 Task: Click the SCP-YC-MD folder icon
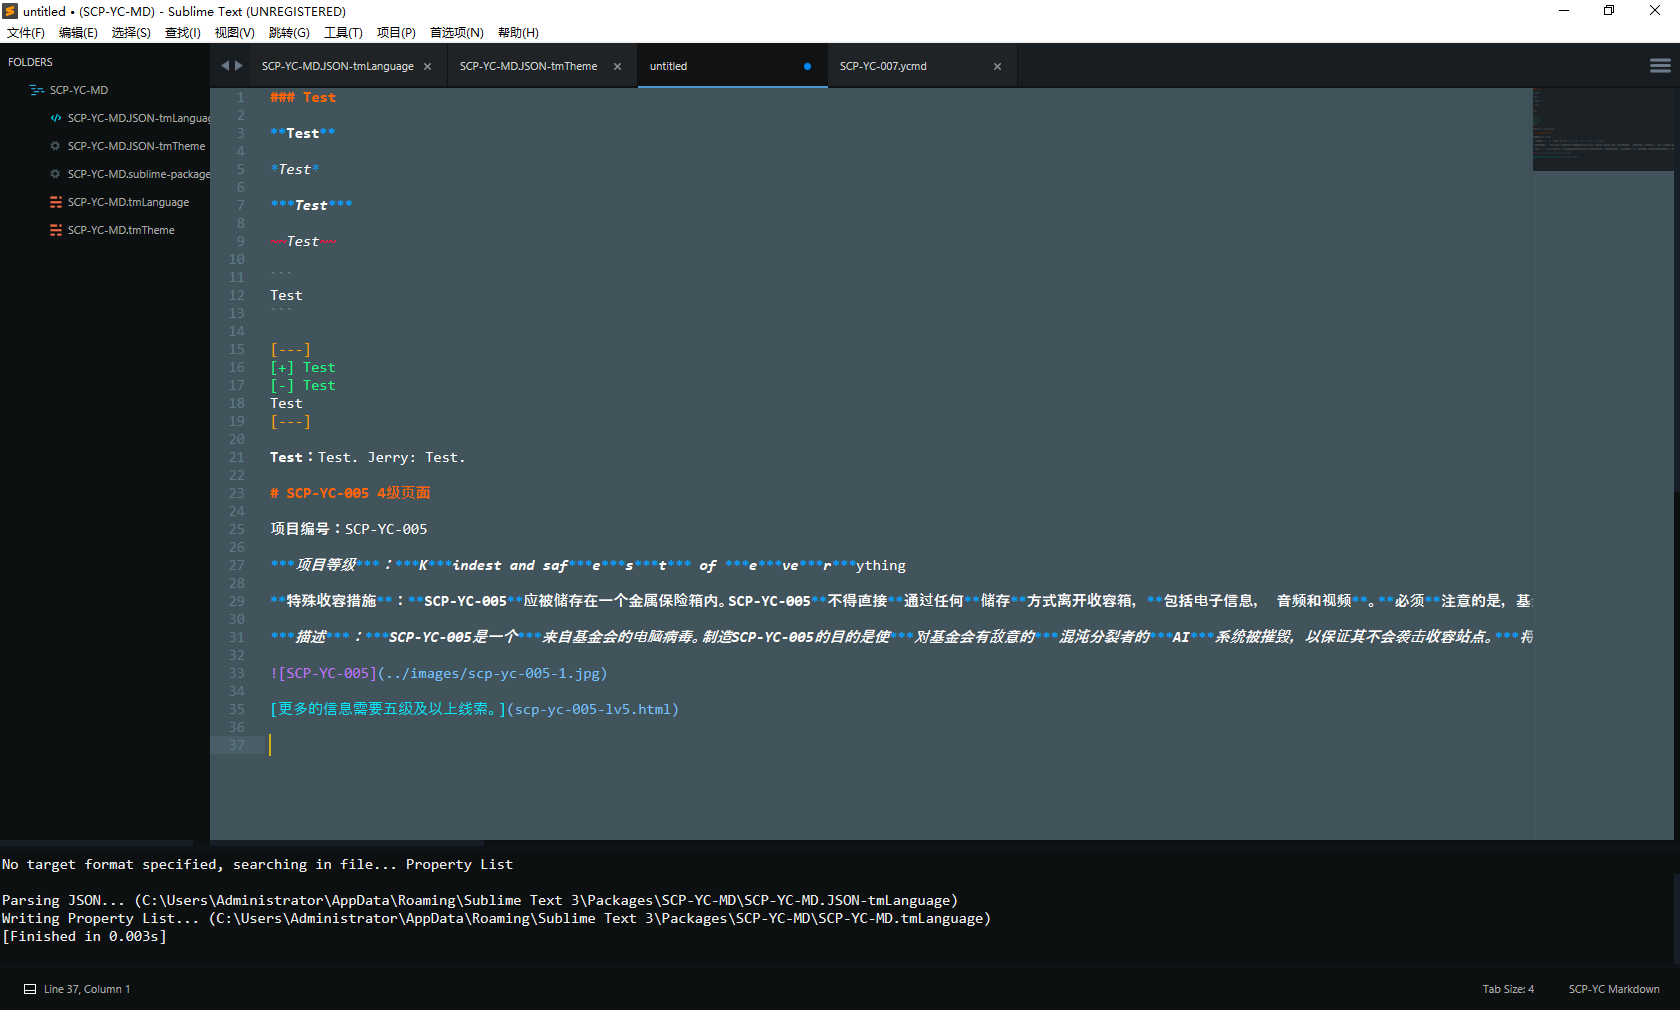(x=37, y=90)
